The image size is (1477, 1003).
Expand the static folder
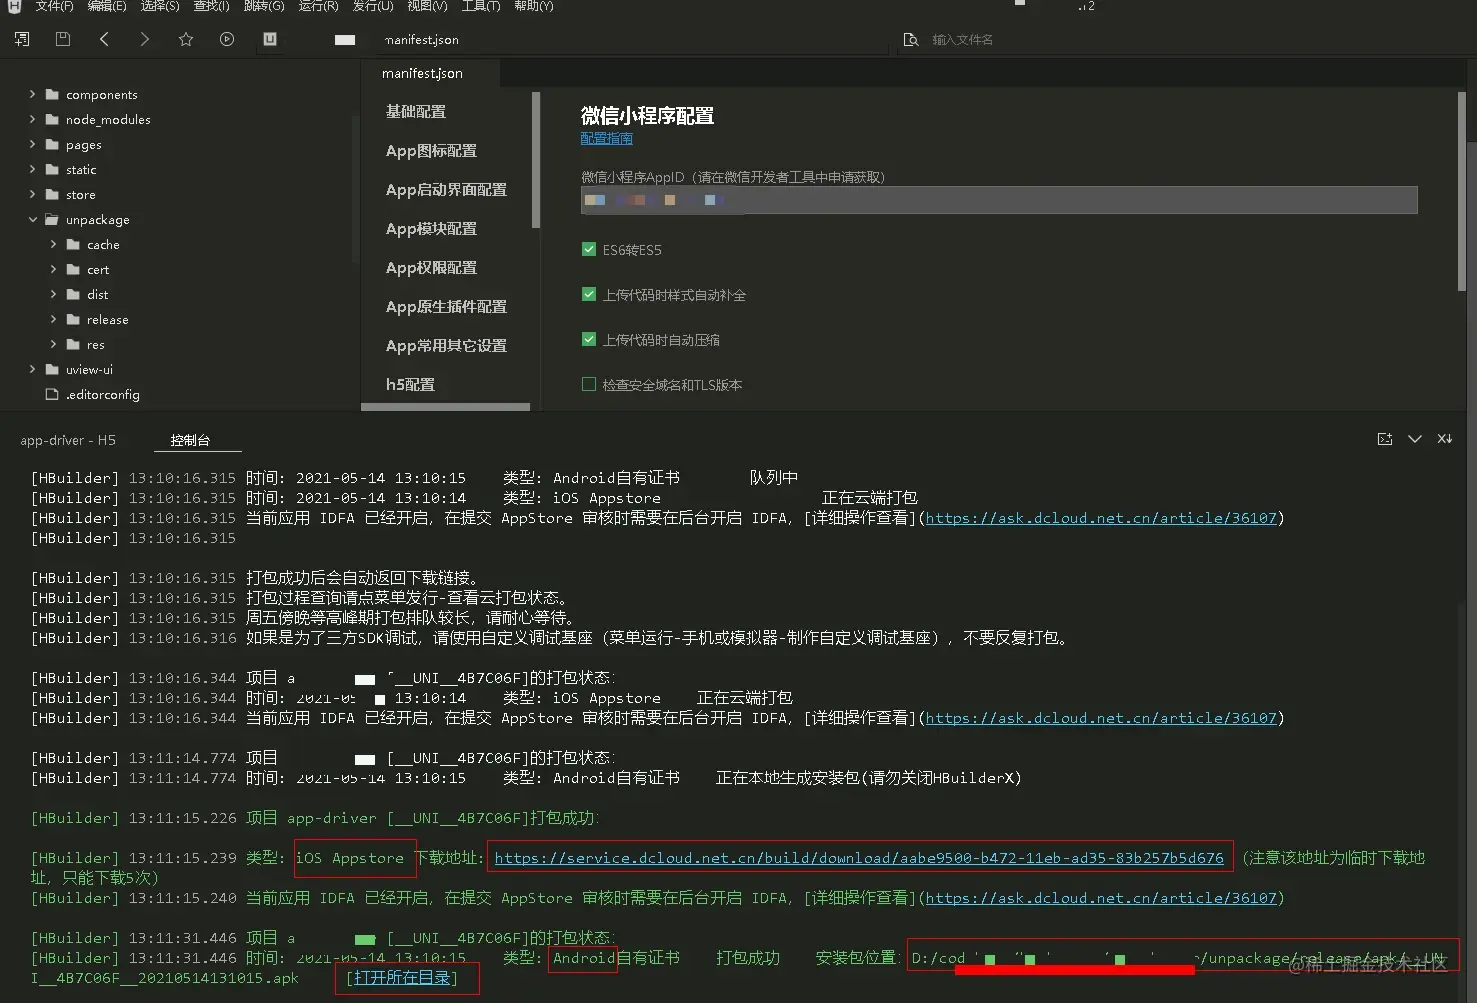[x=32, y=169]
